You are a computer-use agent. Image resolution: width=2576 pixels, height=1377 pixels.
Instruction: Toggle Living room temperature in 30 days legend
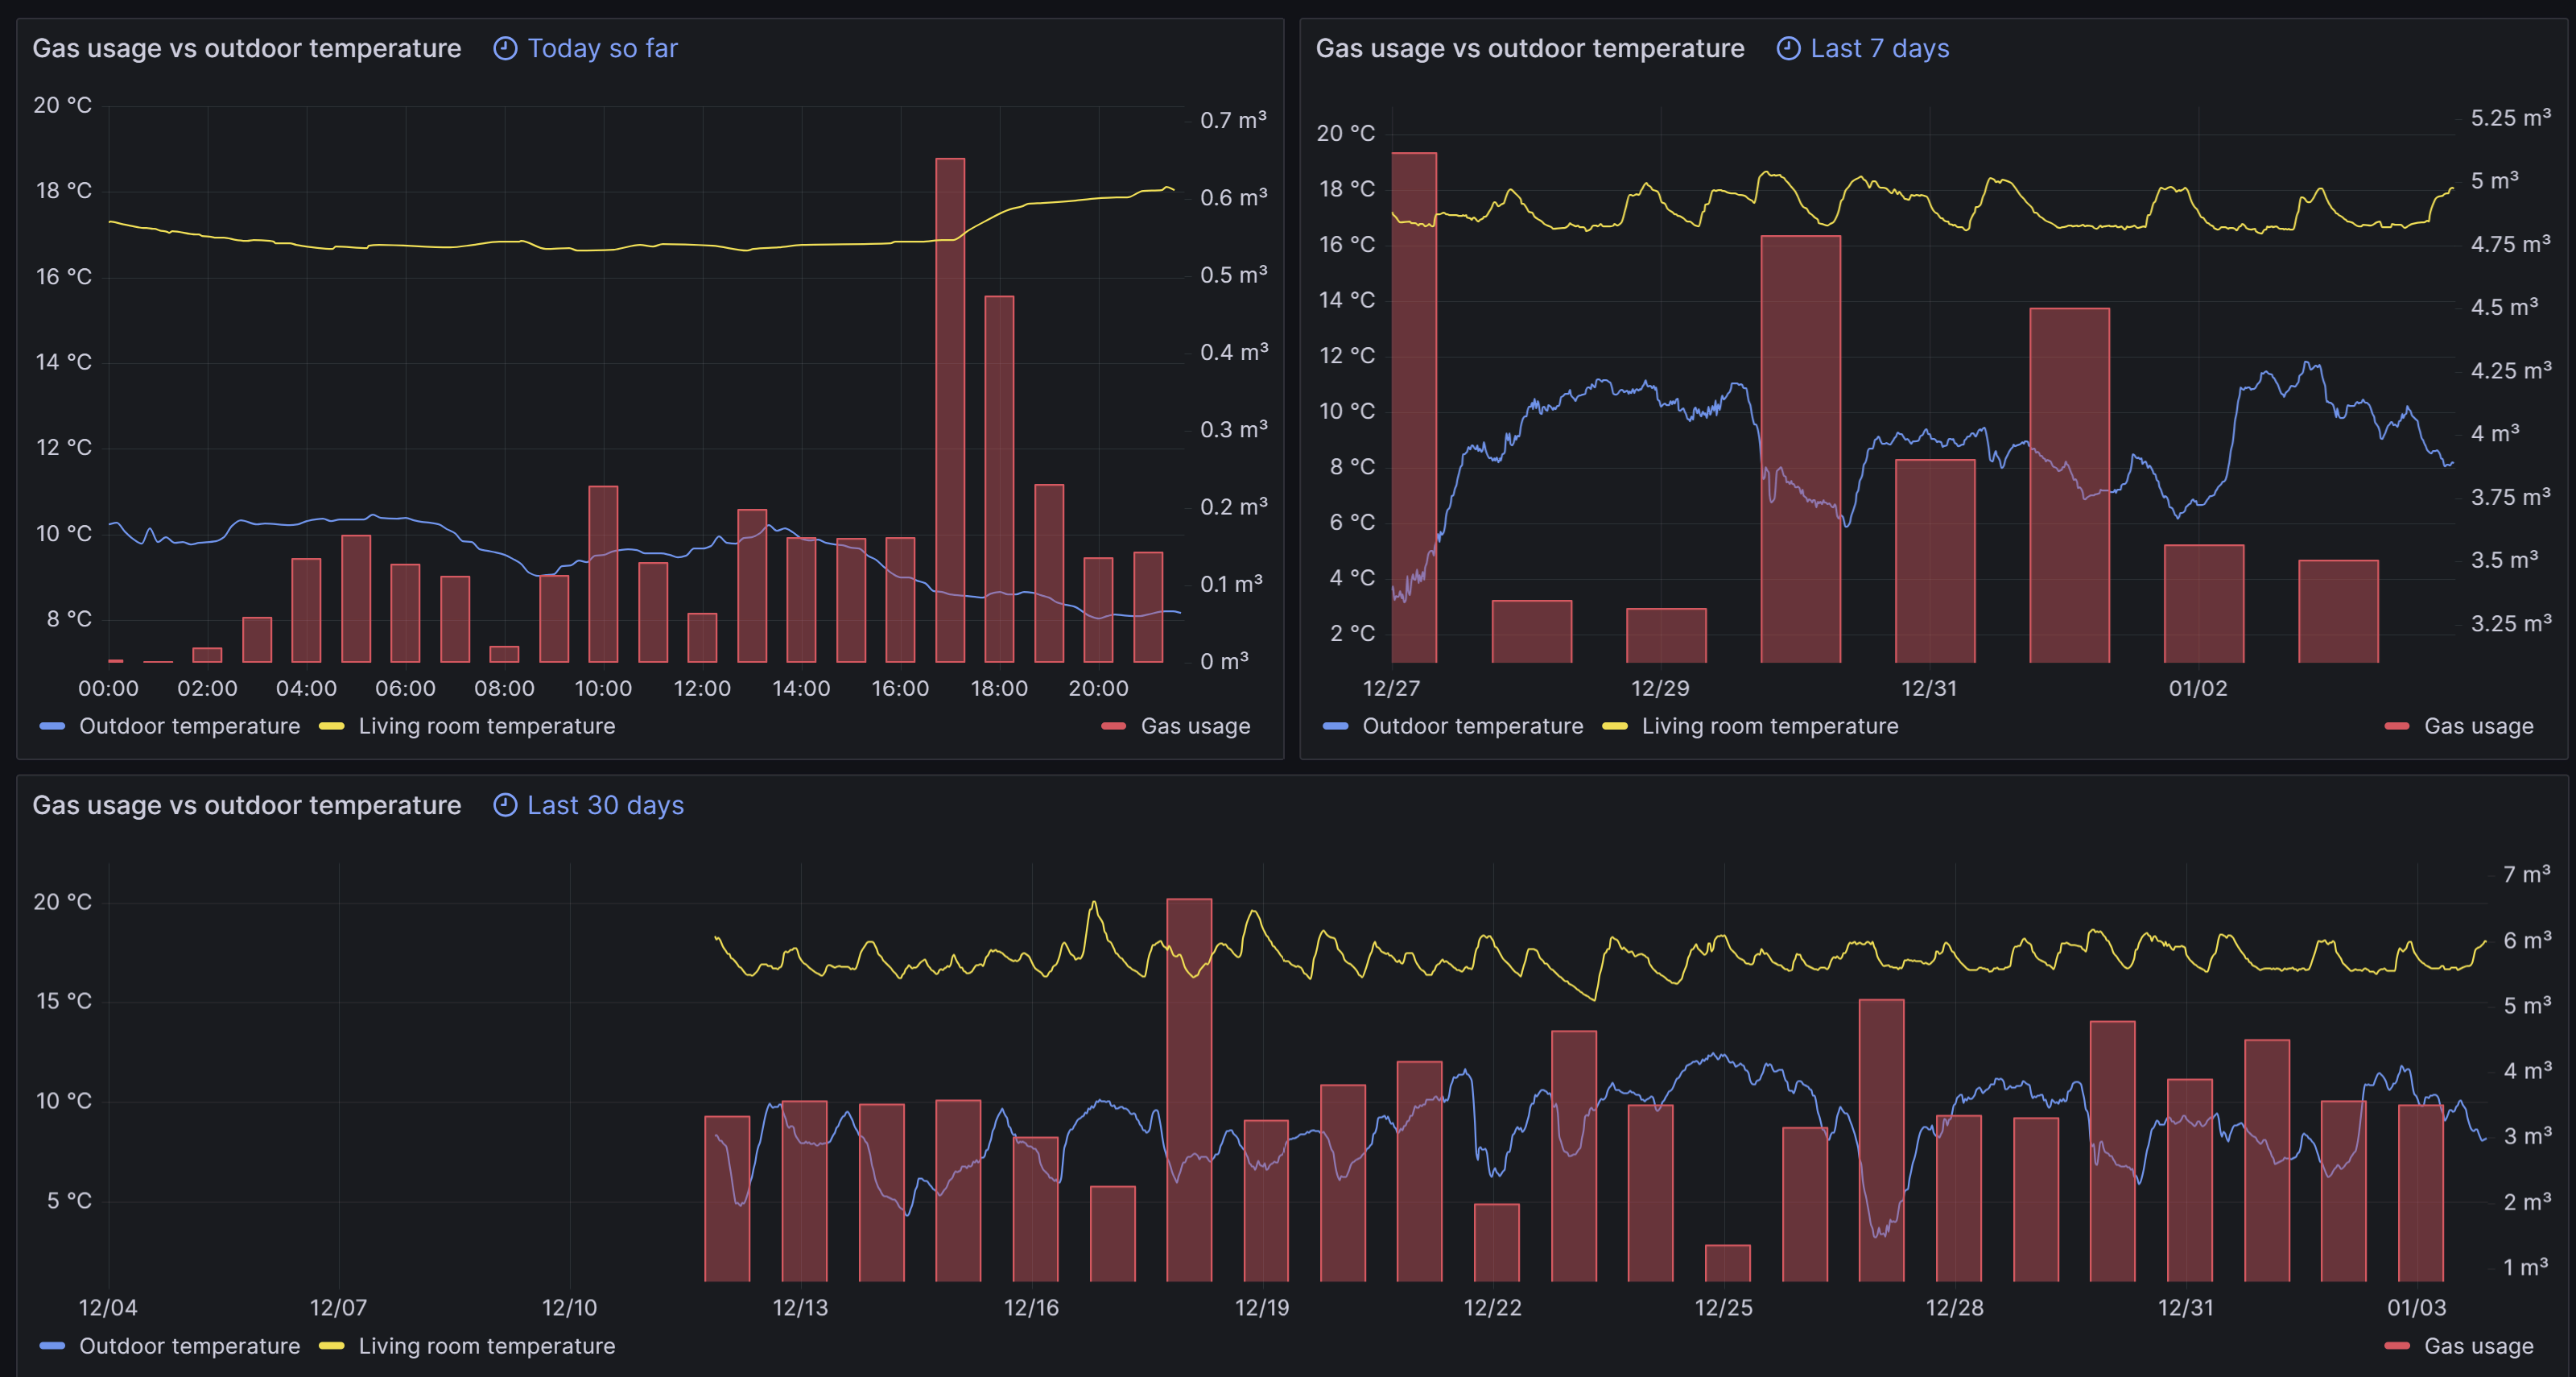[x=487, y=1346]
